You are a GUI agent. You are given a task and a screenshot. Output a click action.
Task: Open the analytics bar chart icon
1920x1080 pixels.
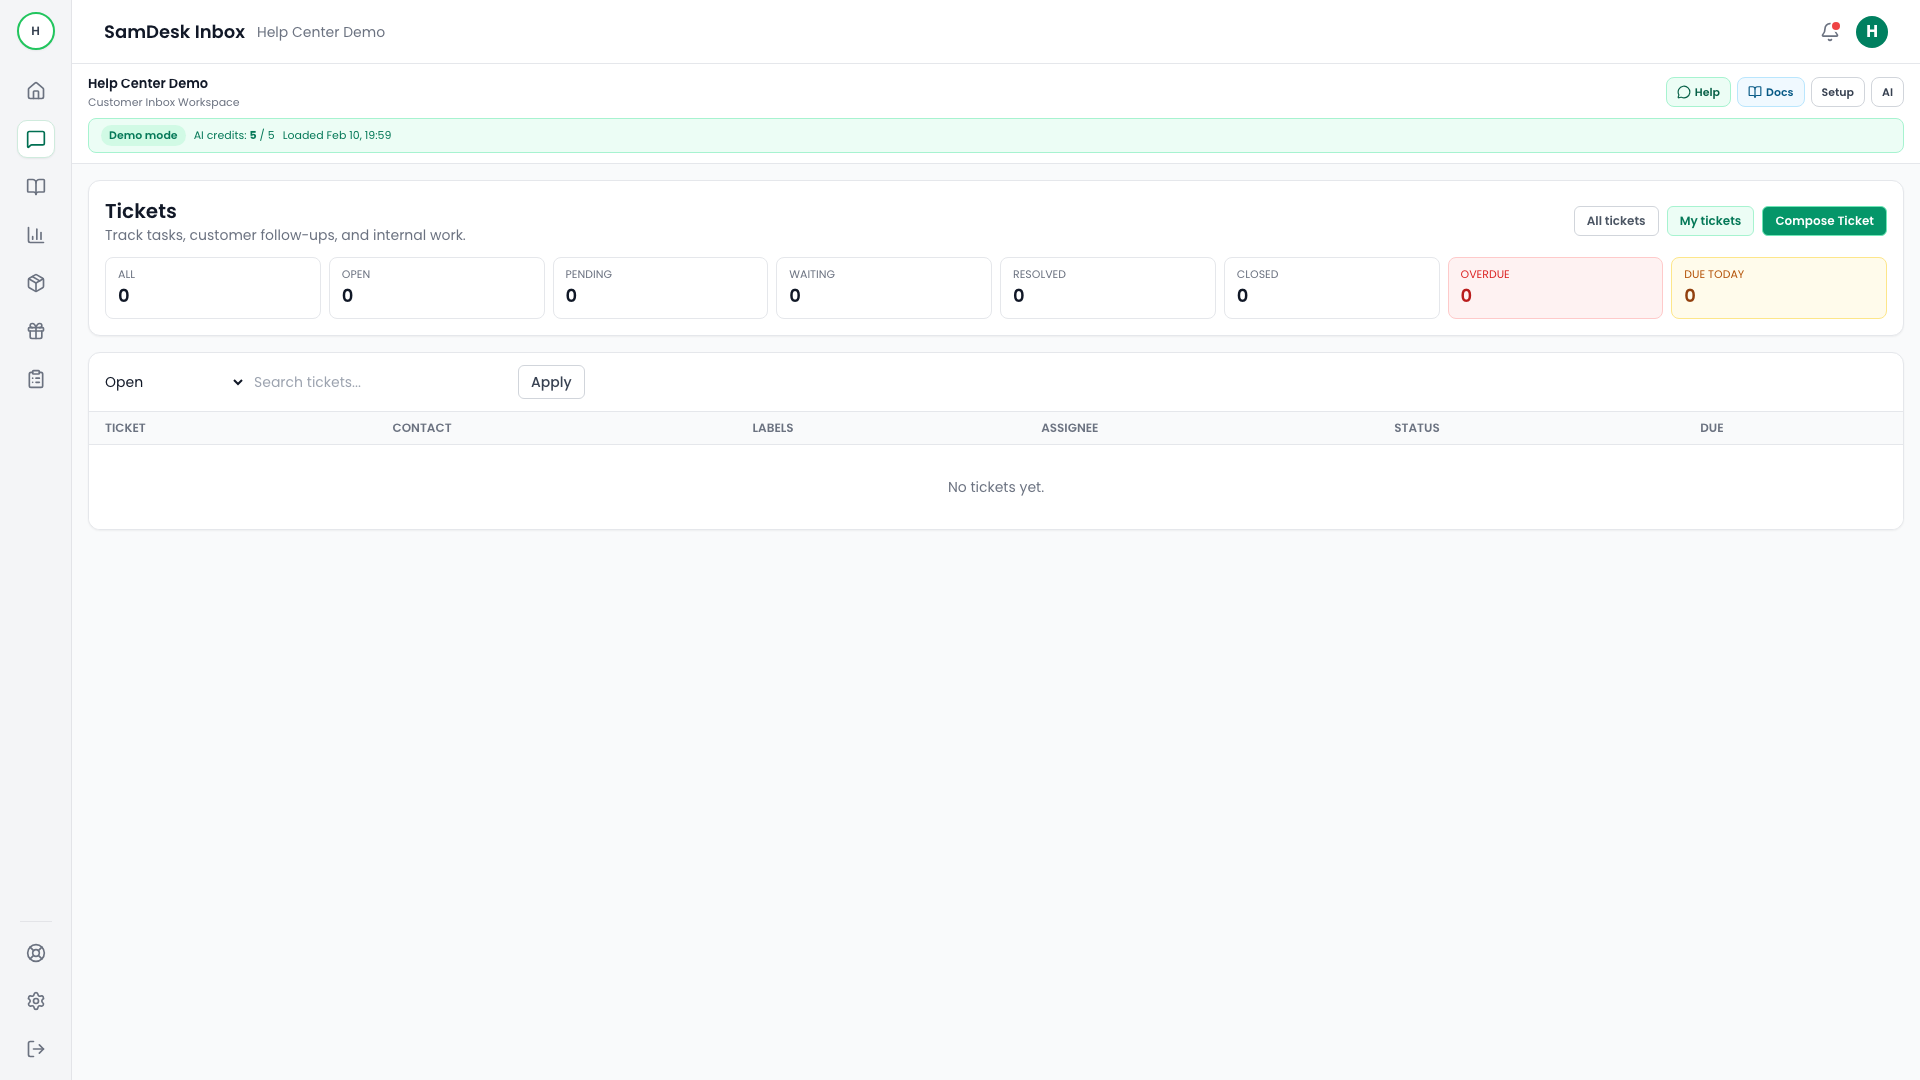[36, 235]
